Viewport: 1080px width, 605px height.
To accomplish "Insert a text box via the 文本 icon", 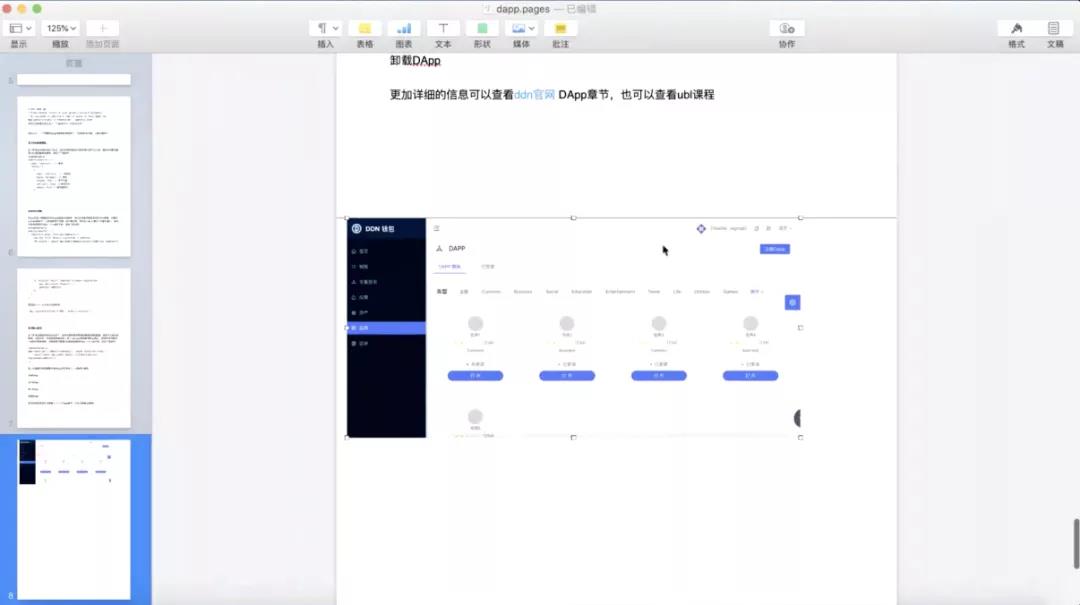I will (x=443, y=27).
